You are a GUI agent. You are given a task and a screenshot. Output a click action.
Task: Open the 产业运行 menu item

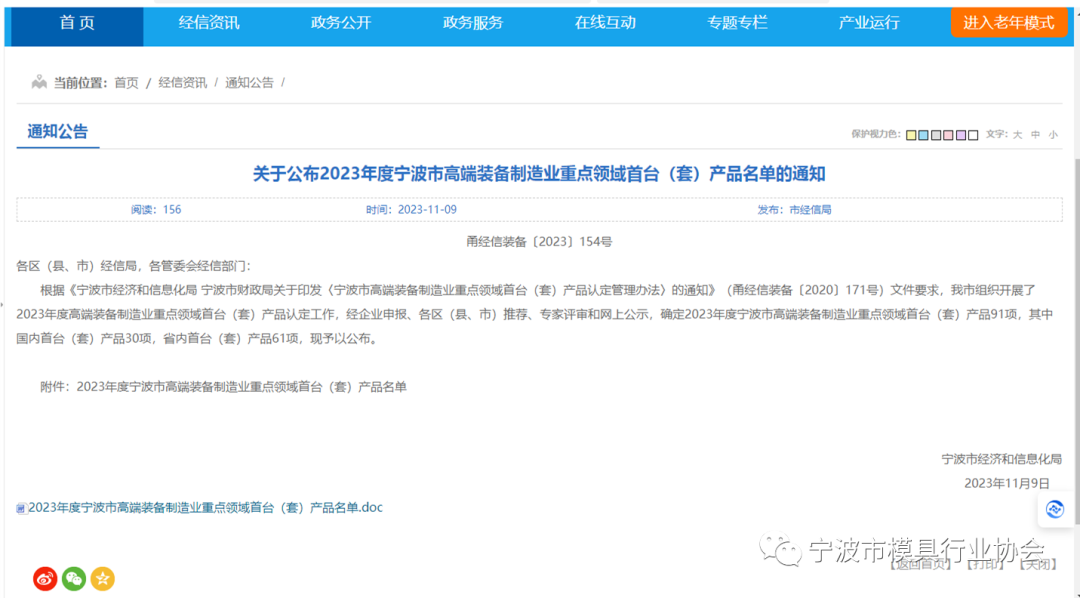[869, 22]
